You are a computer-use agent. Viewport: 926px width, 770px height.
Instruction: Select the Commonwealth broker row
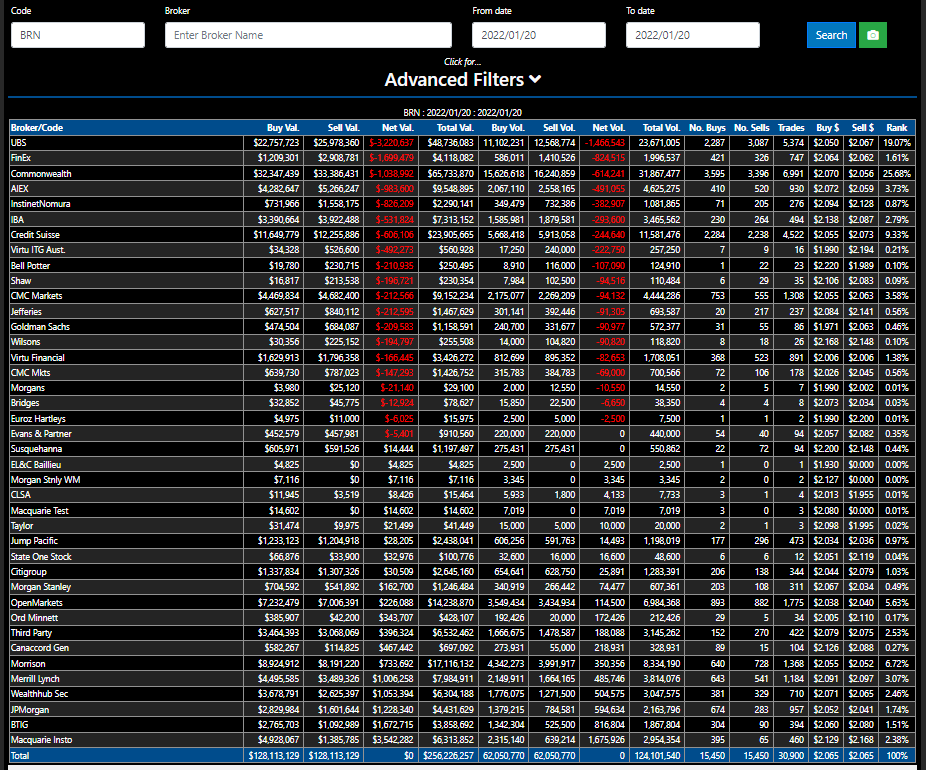click(x=41, y=174)
